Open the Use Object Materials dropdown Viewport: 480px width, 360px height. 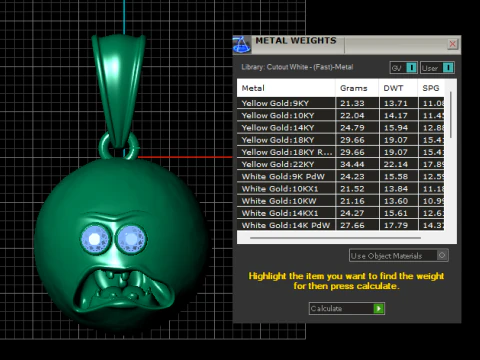[x=399, y=256]
